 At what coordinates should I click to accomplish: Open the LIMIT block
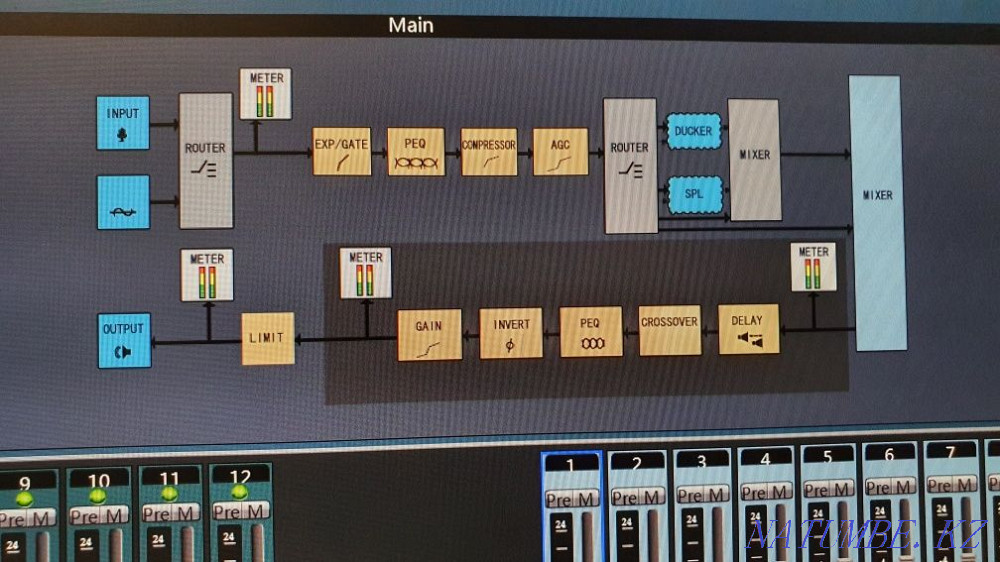click(x=268, y=338)
